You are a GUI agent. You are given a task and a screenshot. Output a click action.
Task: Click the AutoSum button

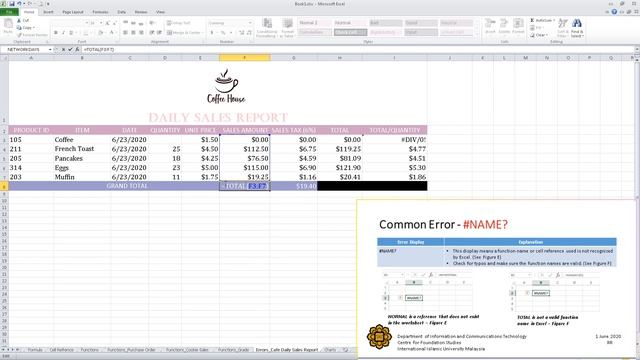[540, 20]
